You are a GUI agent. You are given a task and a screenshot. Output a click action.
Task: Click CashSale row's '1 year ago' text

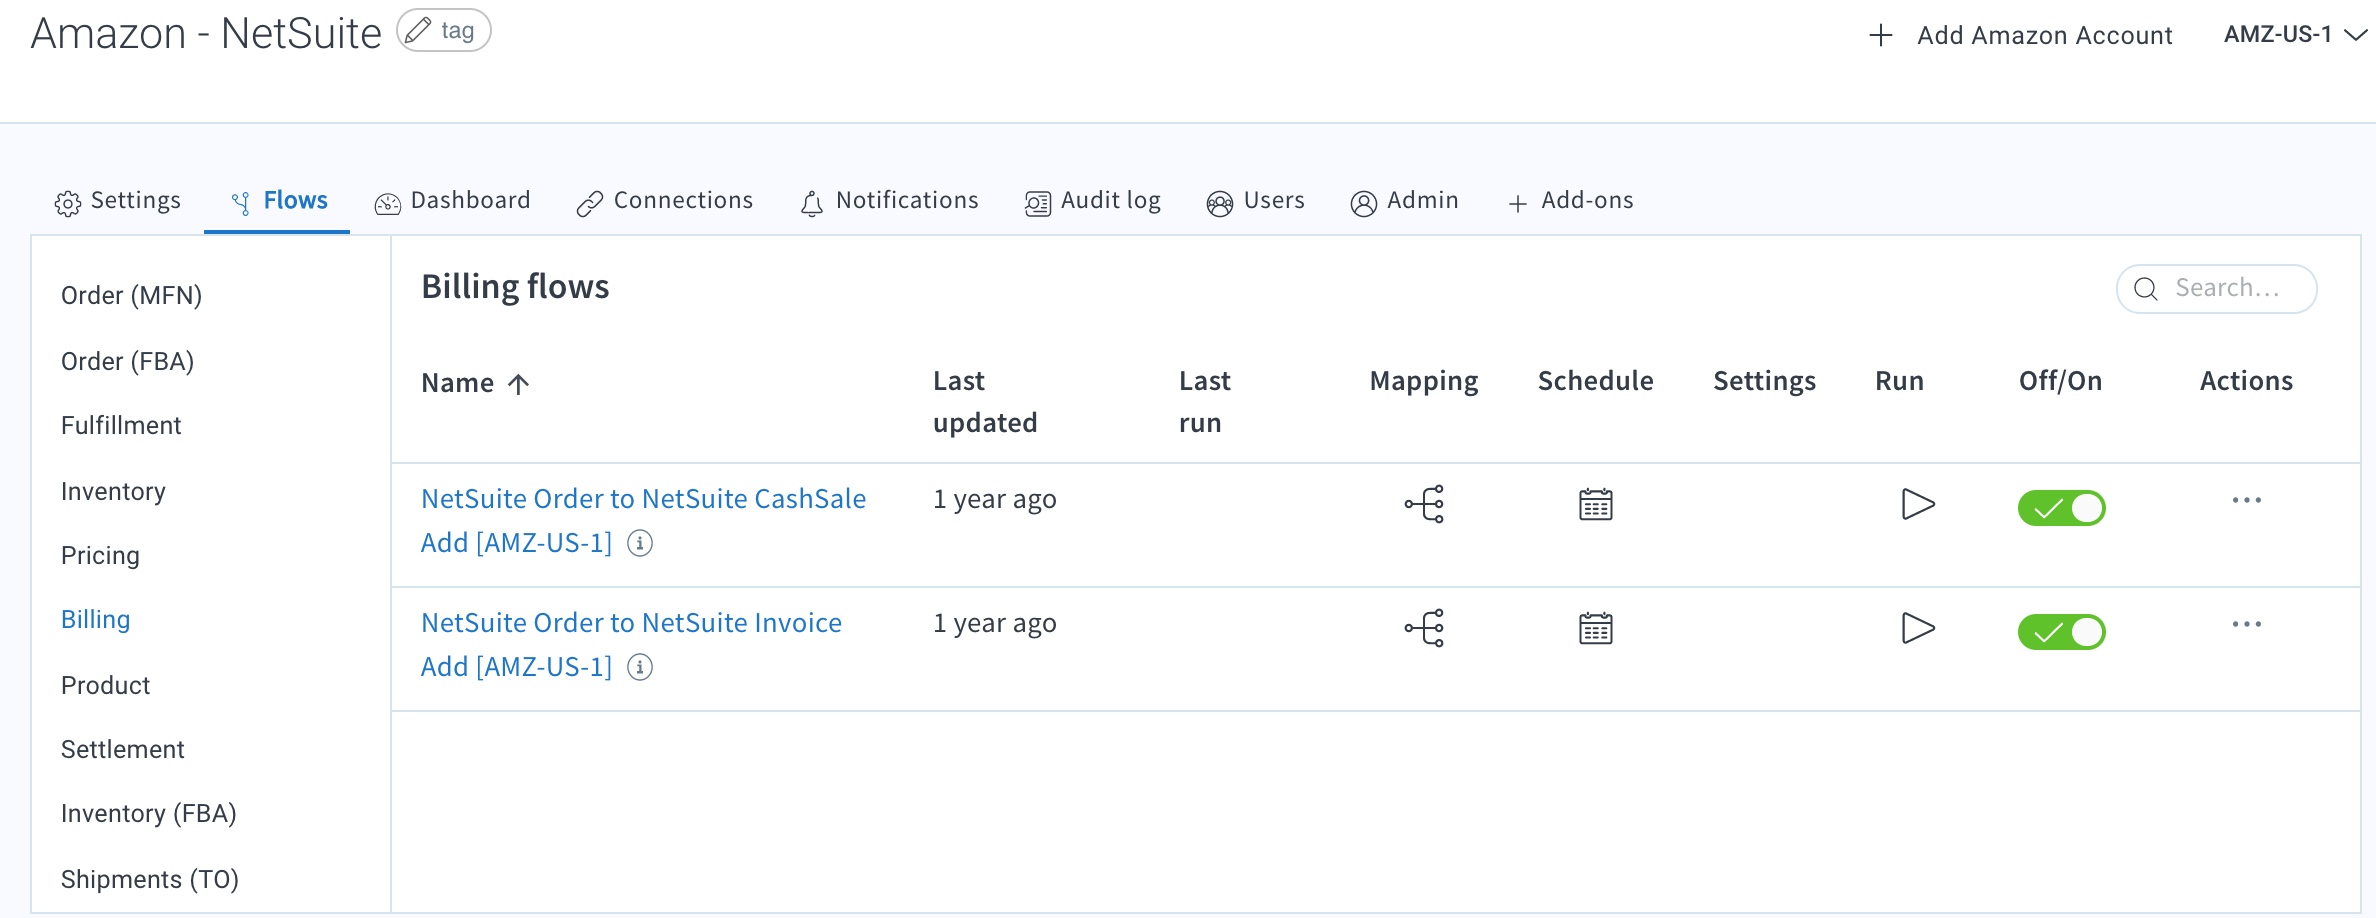tap(994, 499)
